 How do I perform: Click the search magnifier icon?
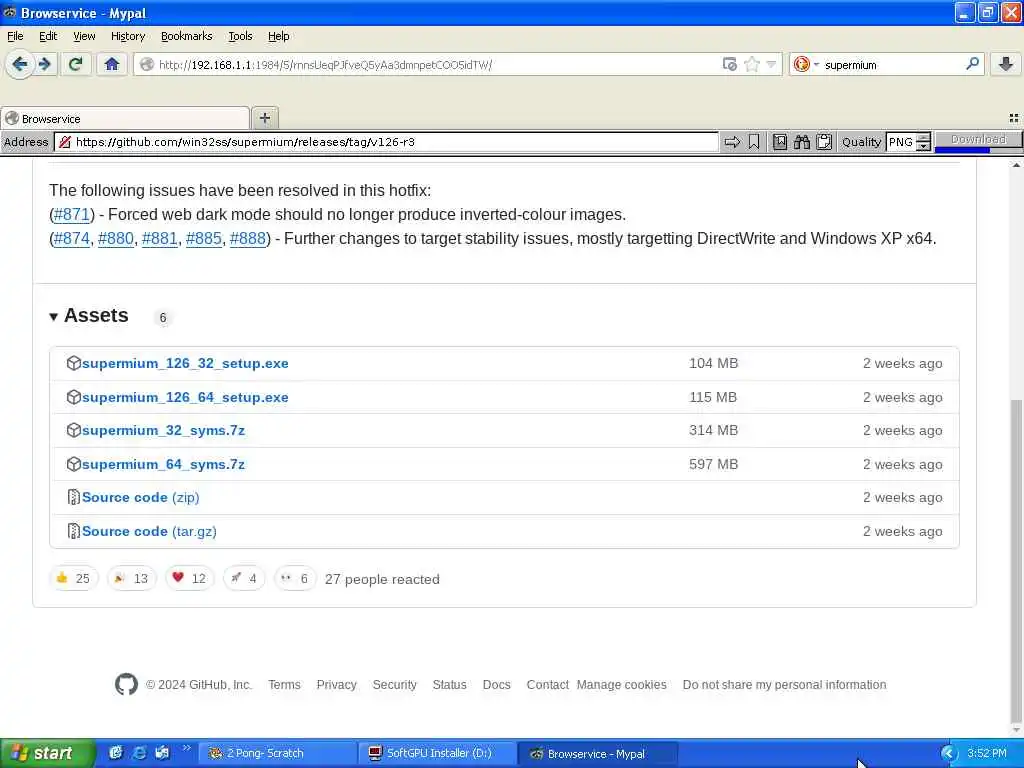(x=972, y=64)
